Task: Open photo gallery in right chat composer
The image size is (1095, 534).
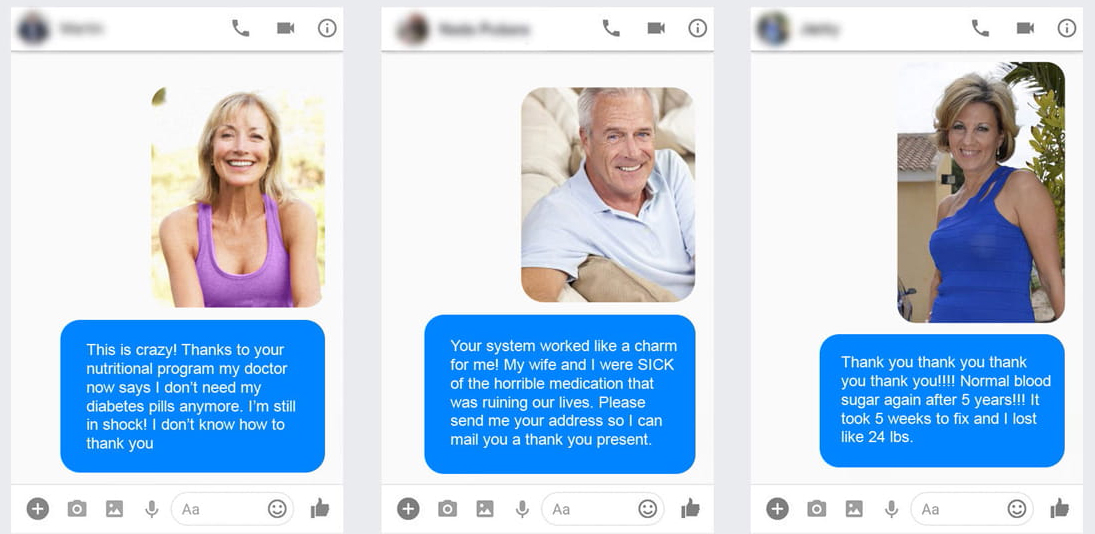Action: tap(854, 509)
